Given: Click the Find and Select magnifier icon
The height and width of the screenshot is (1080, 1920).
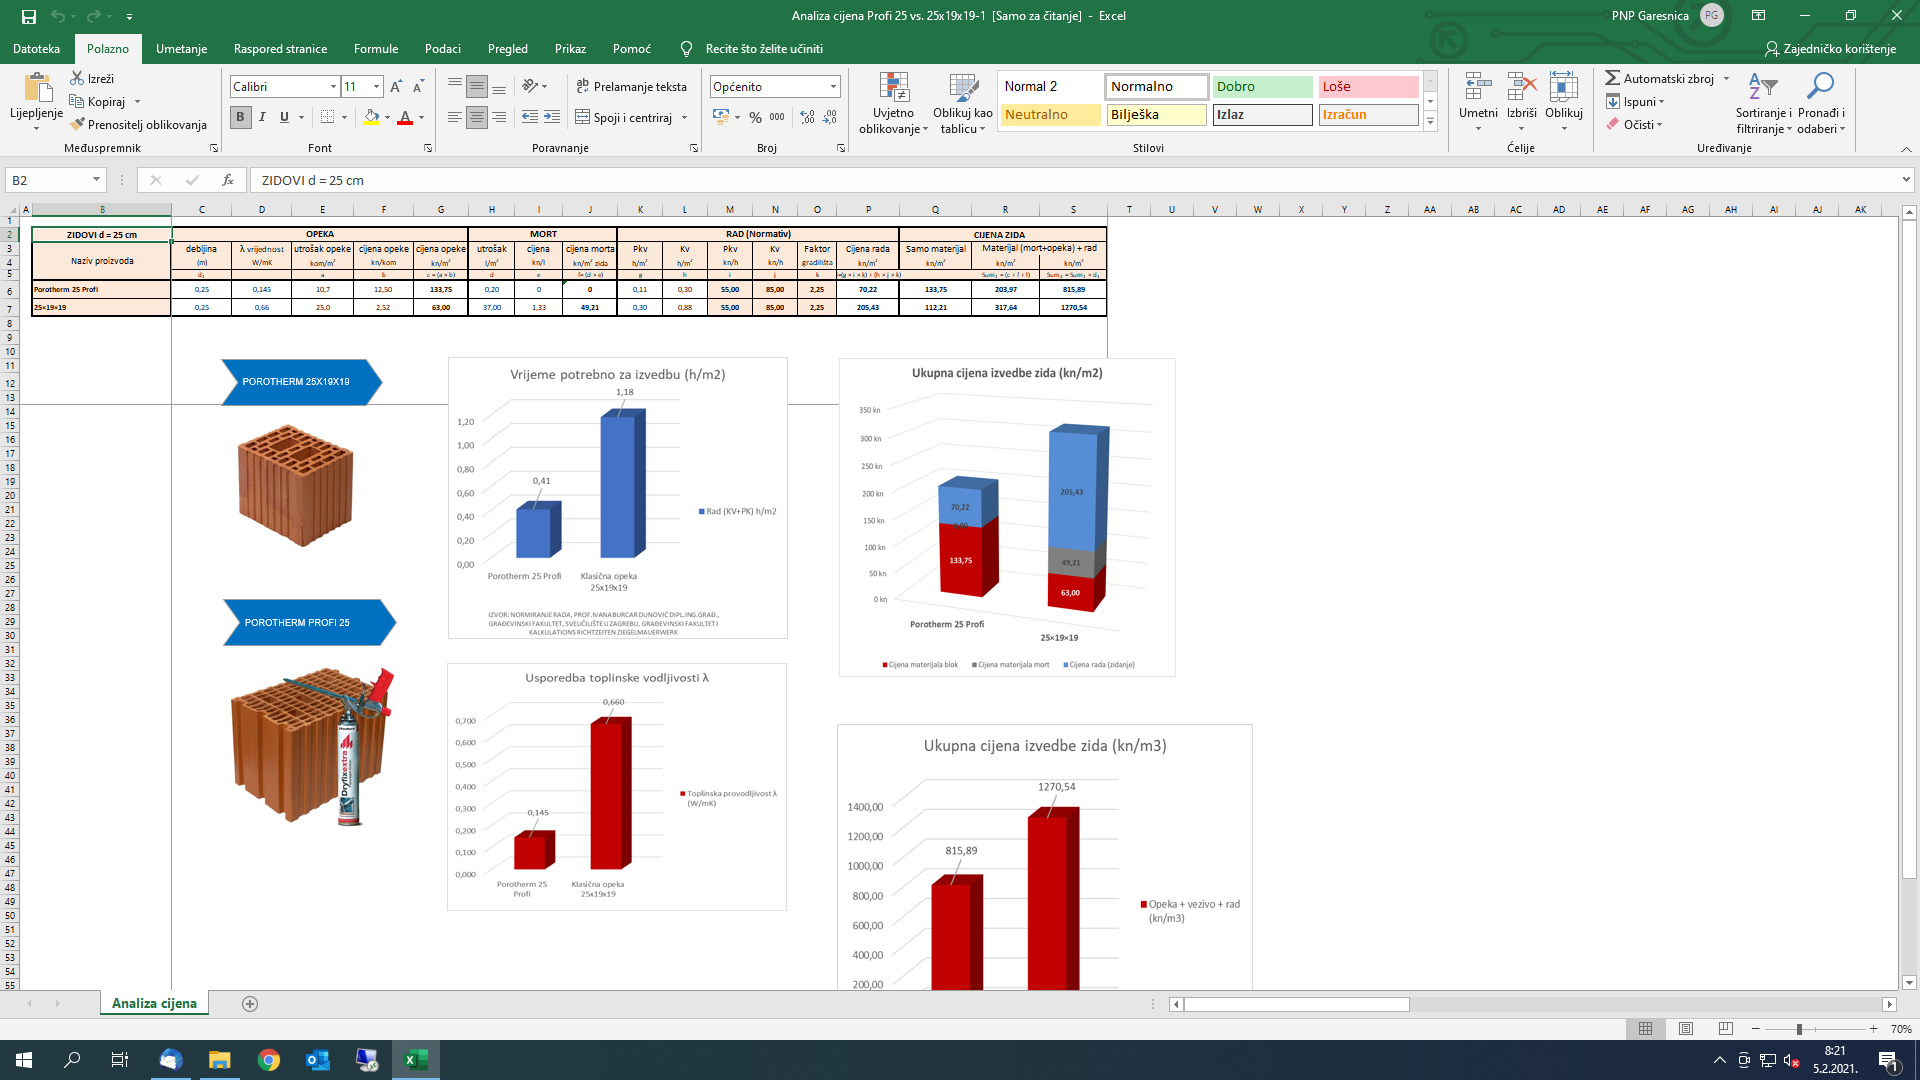Looking at the screenshot, I should pyautogui.click(x=1820, y=87).
